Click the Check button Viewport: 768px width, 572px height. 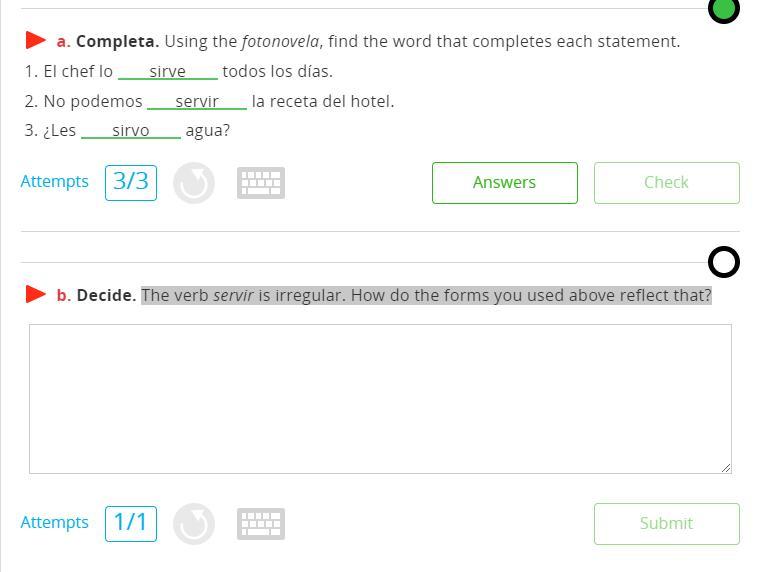click(x=667, y=183)
